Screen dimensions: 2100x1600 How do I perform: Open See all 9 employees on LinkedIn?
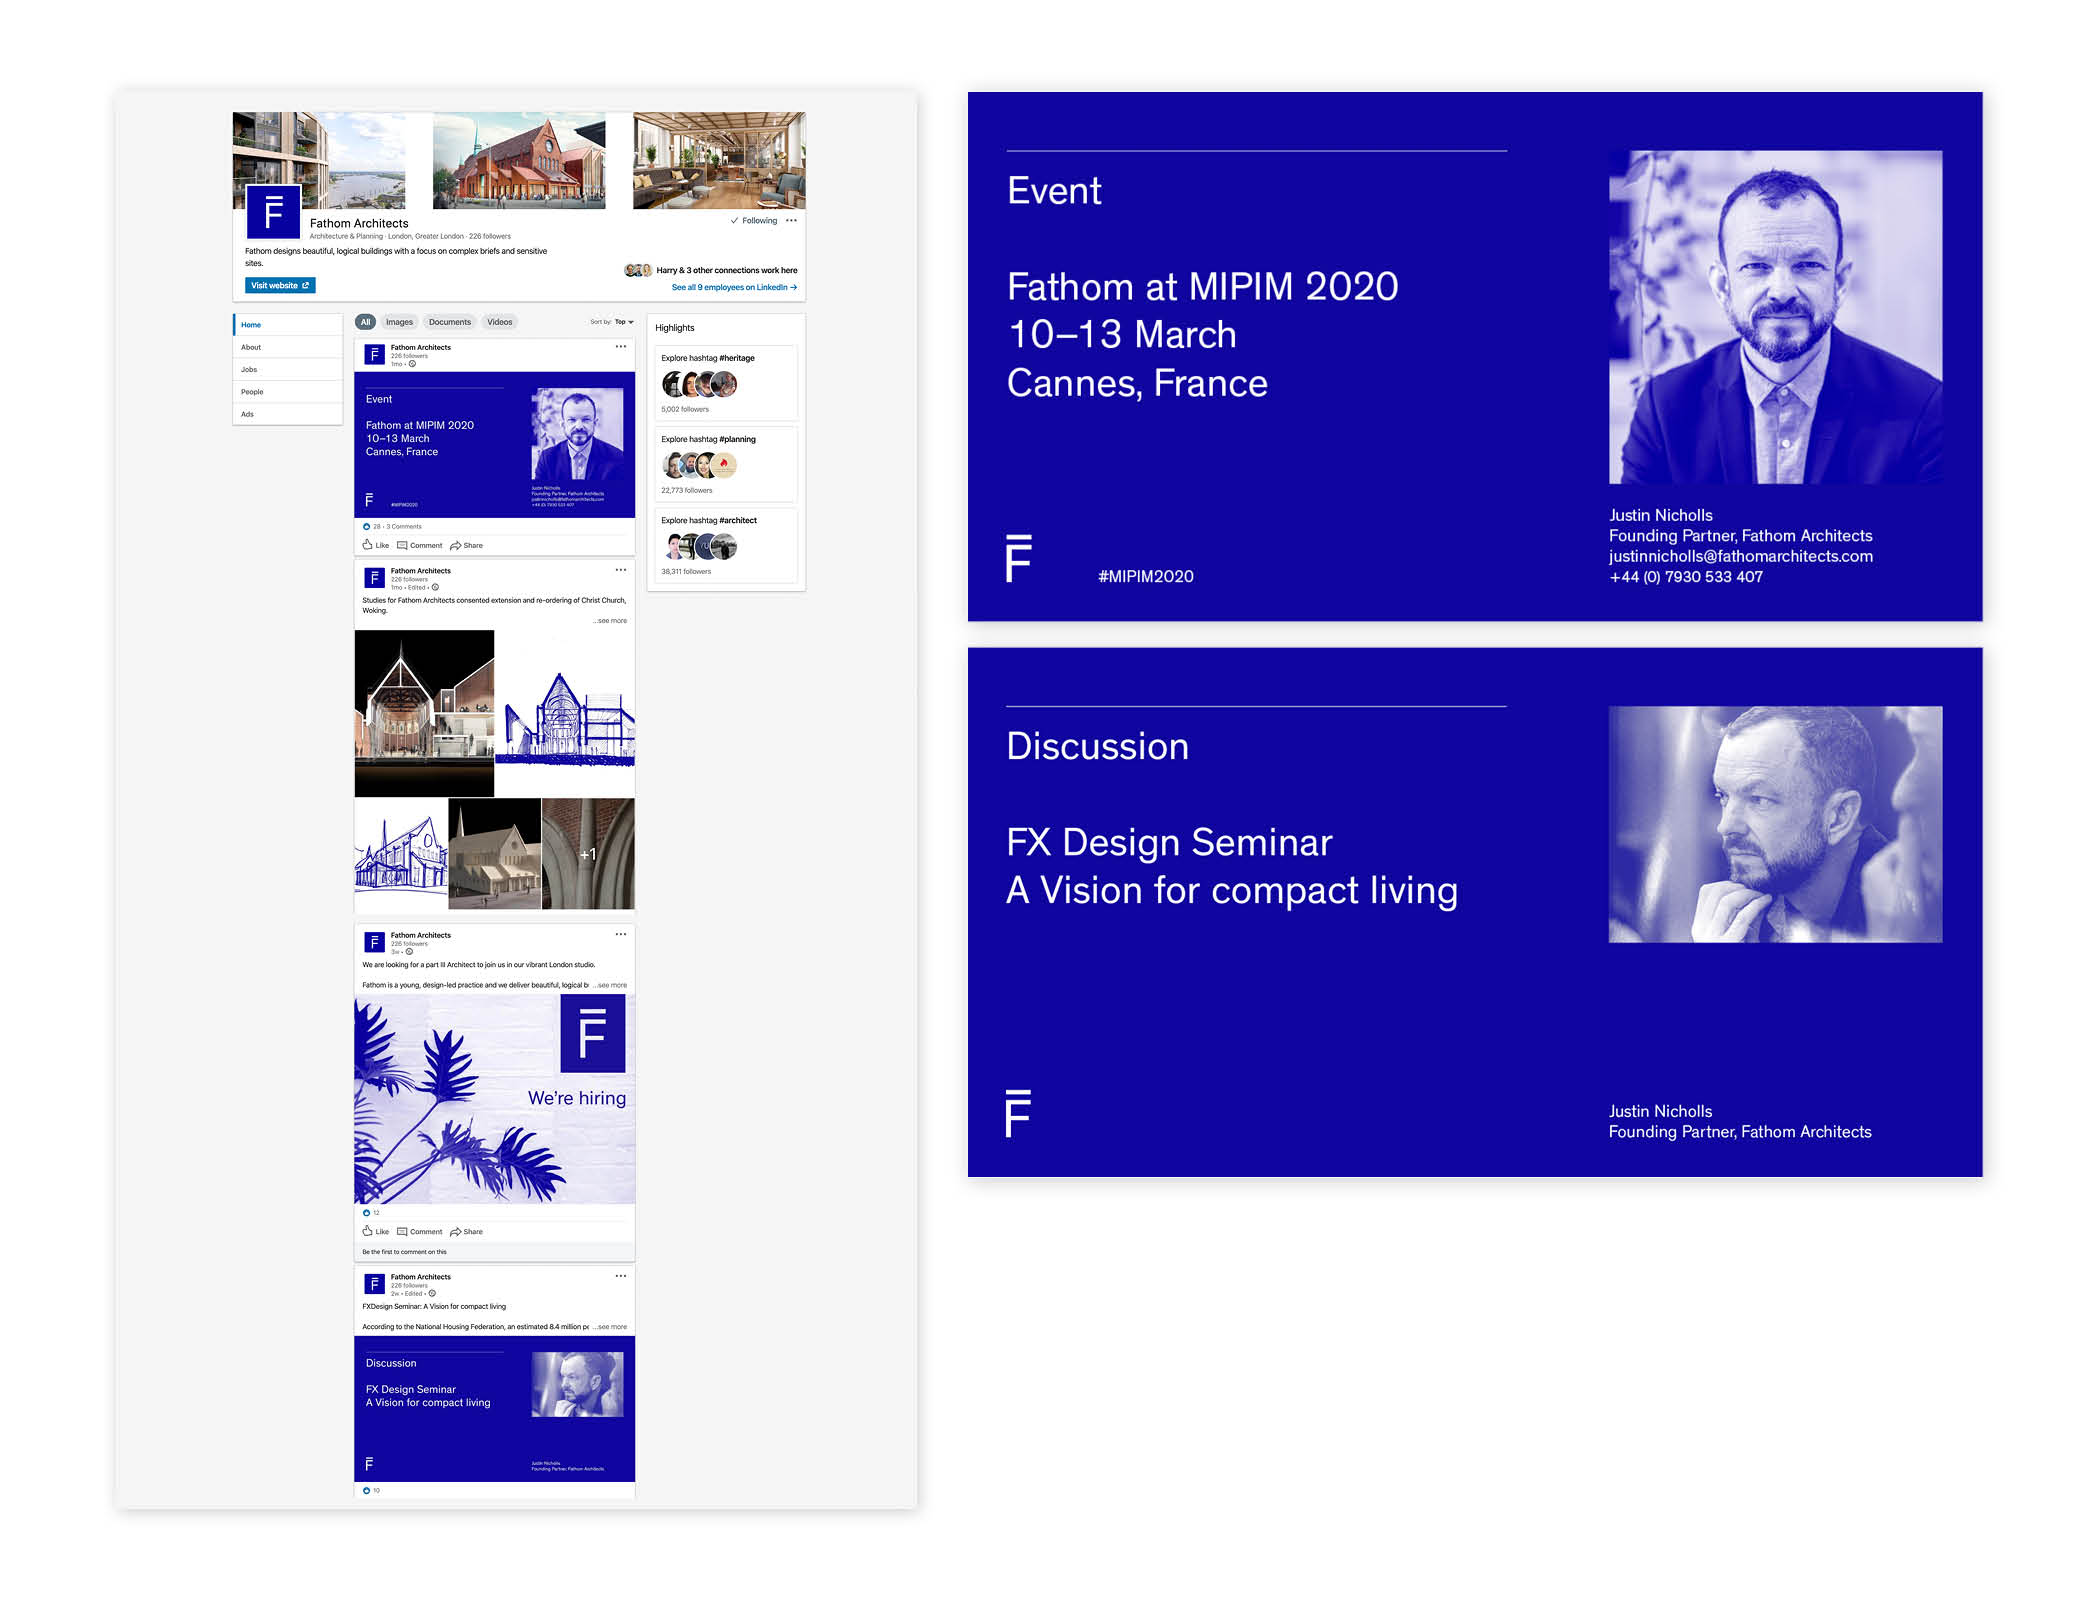(734, 287)
